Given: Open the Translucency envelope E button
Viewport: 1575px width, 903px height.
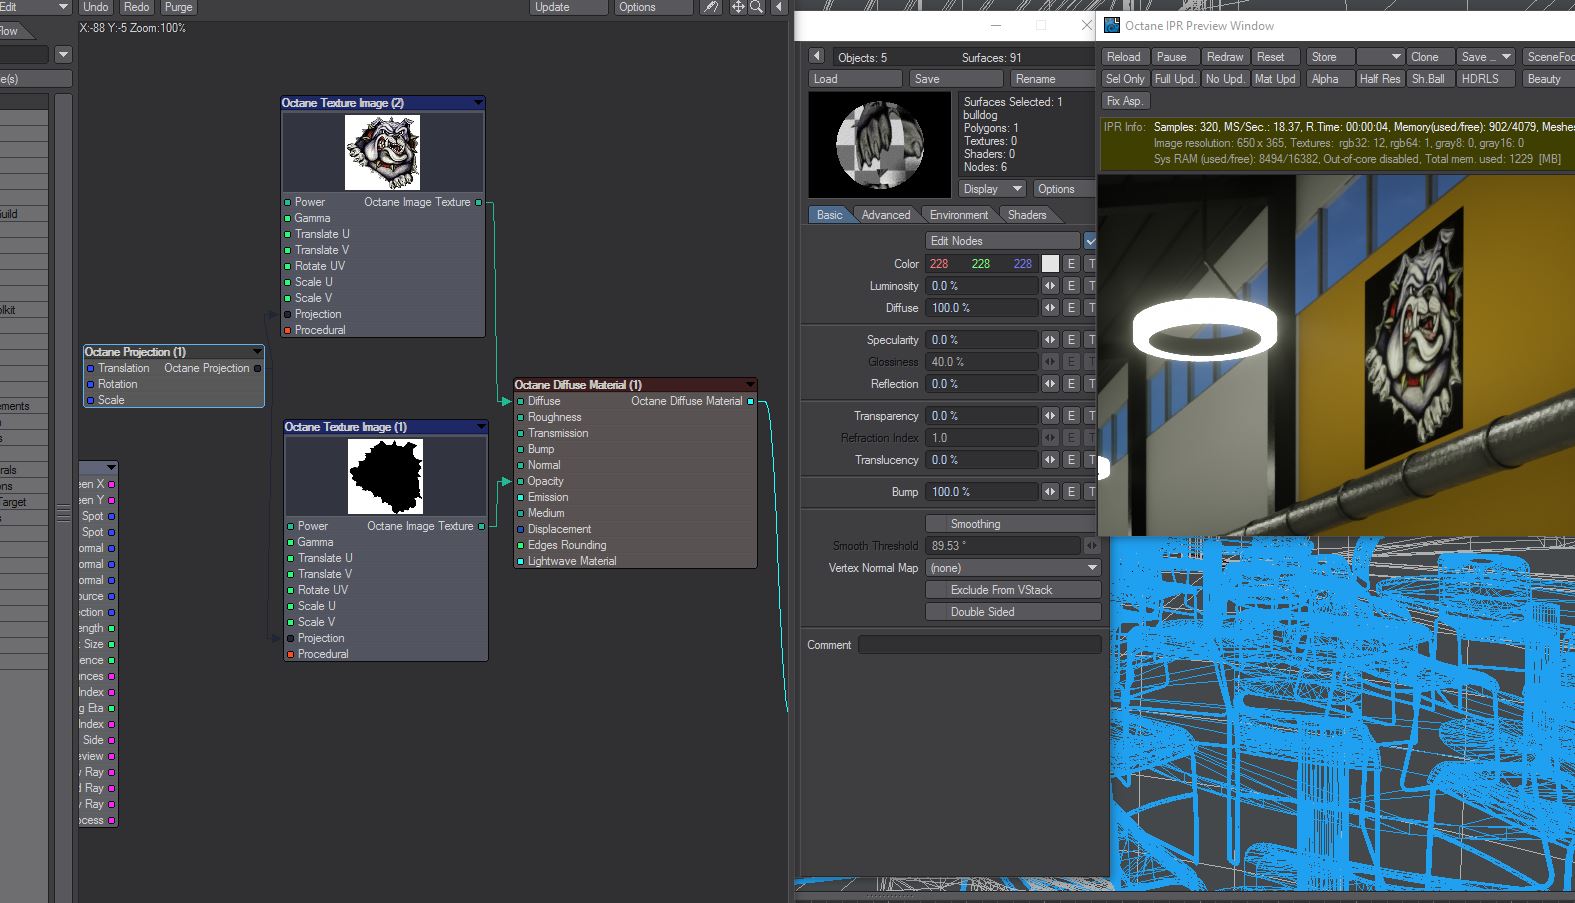Looking at the screenshot, I should pos(1071,460).
